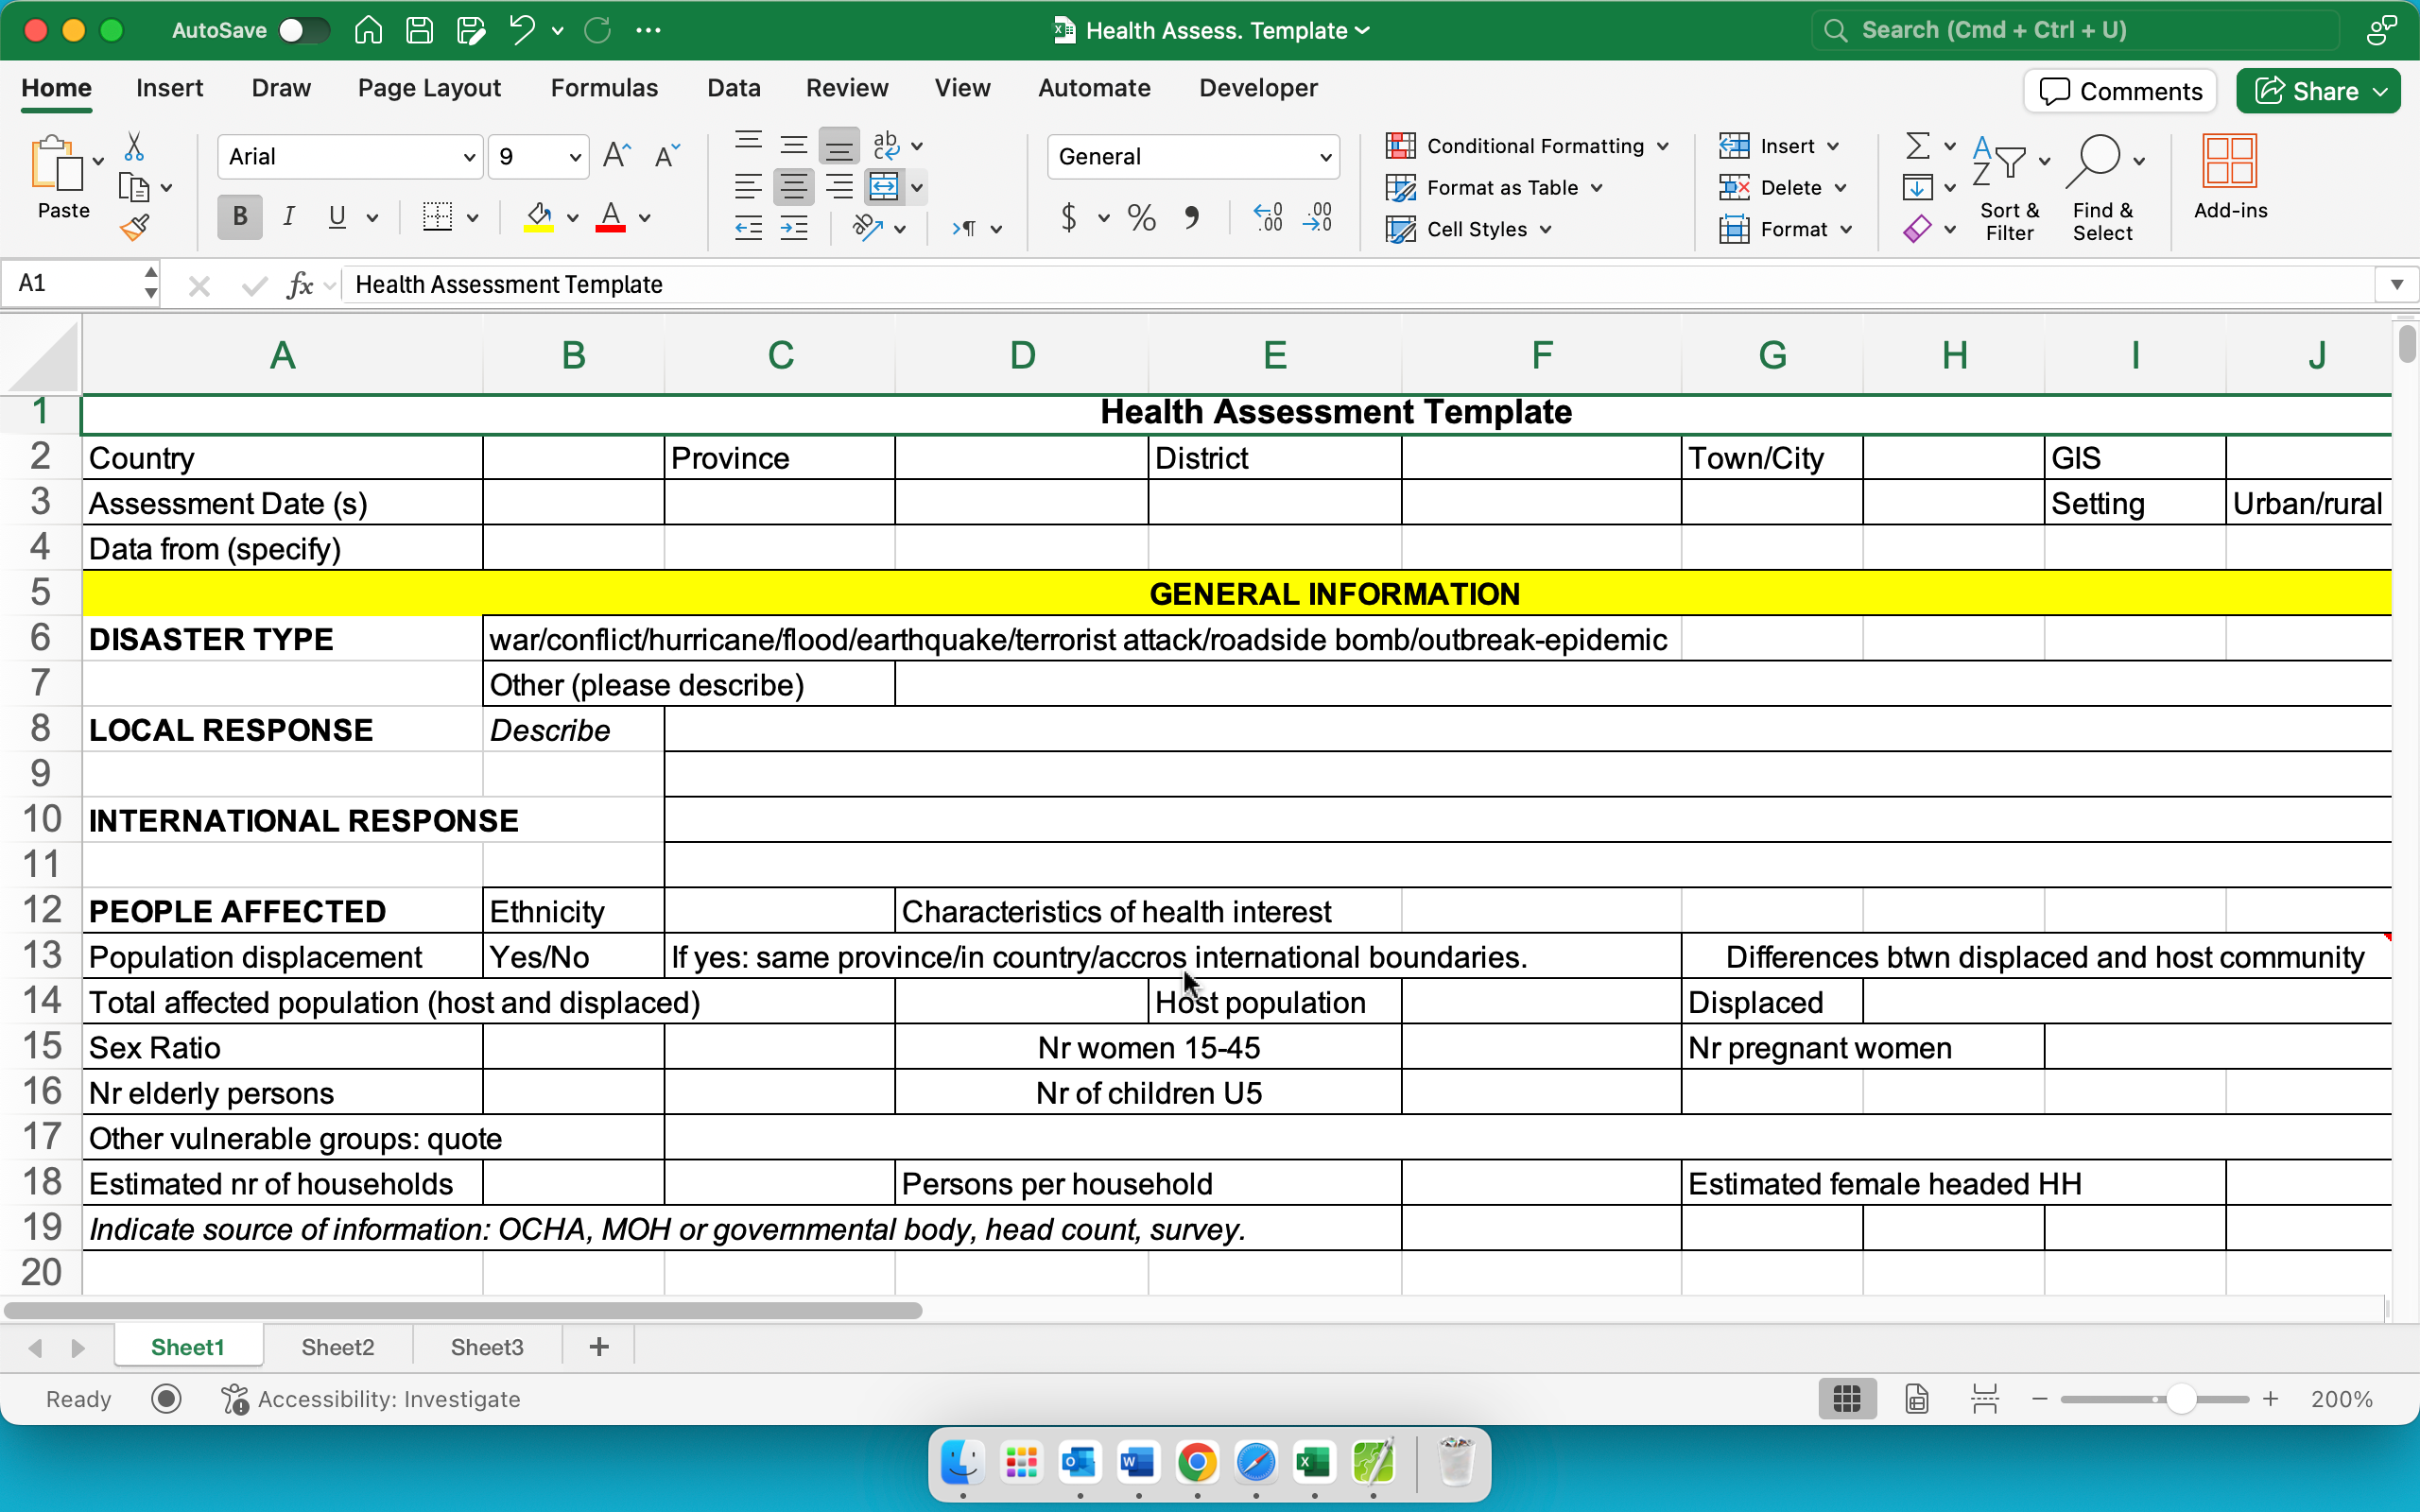This screenshot has height=1512, width=2420.
Task: Click the percent style icon
Action: tap(1141, 217)
